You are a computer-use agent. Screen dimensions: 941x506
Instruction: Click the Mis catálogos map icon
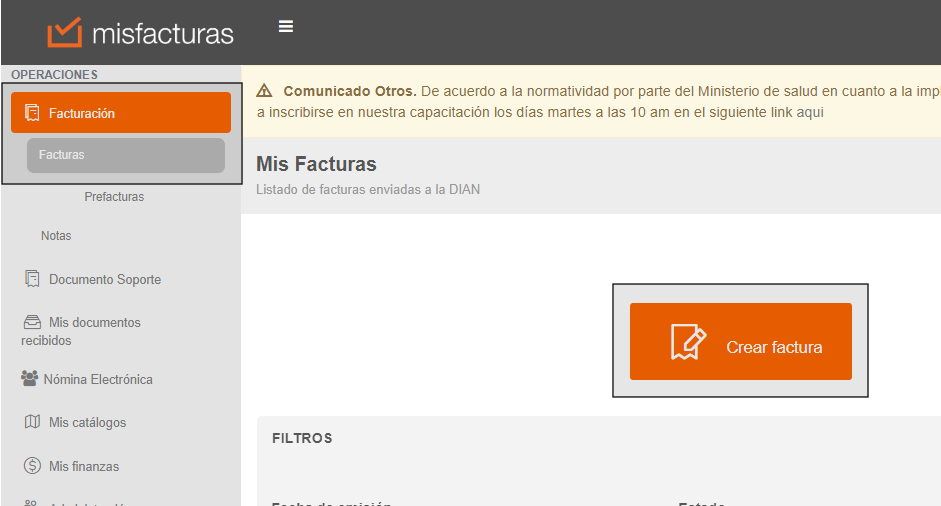(32, 422)
